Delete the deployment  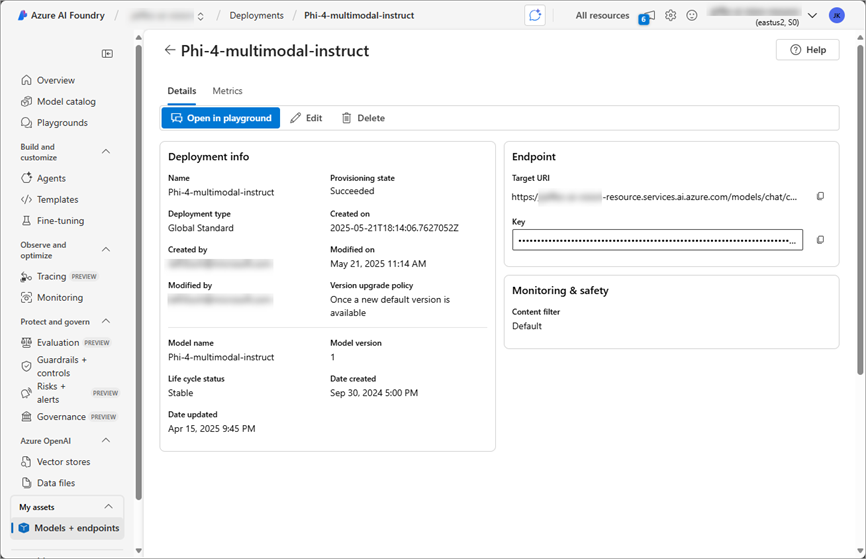pyautogui.click(x=363, y=118)
